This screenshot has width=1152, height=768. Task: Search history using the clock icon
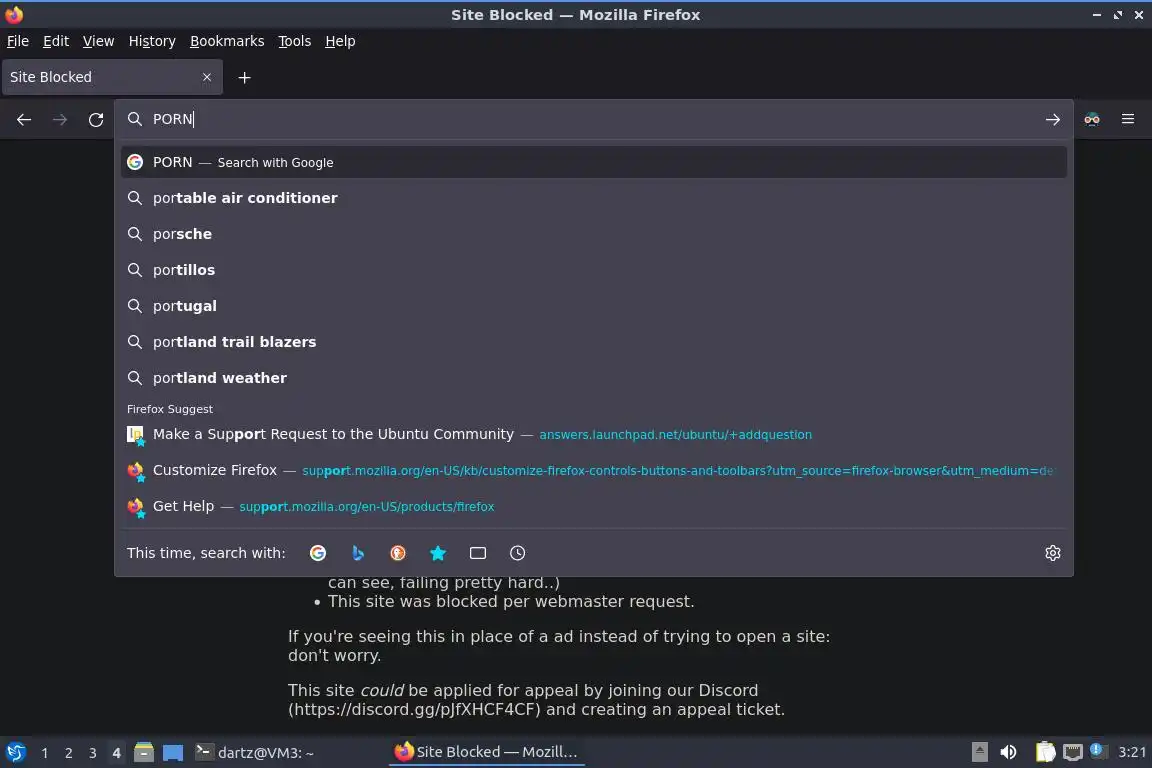[517, 553]
